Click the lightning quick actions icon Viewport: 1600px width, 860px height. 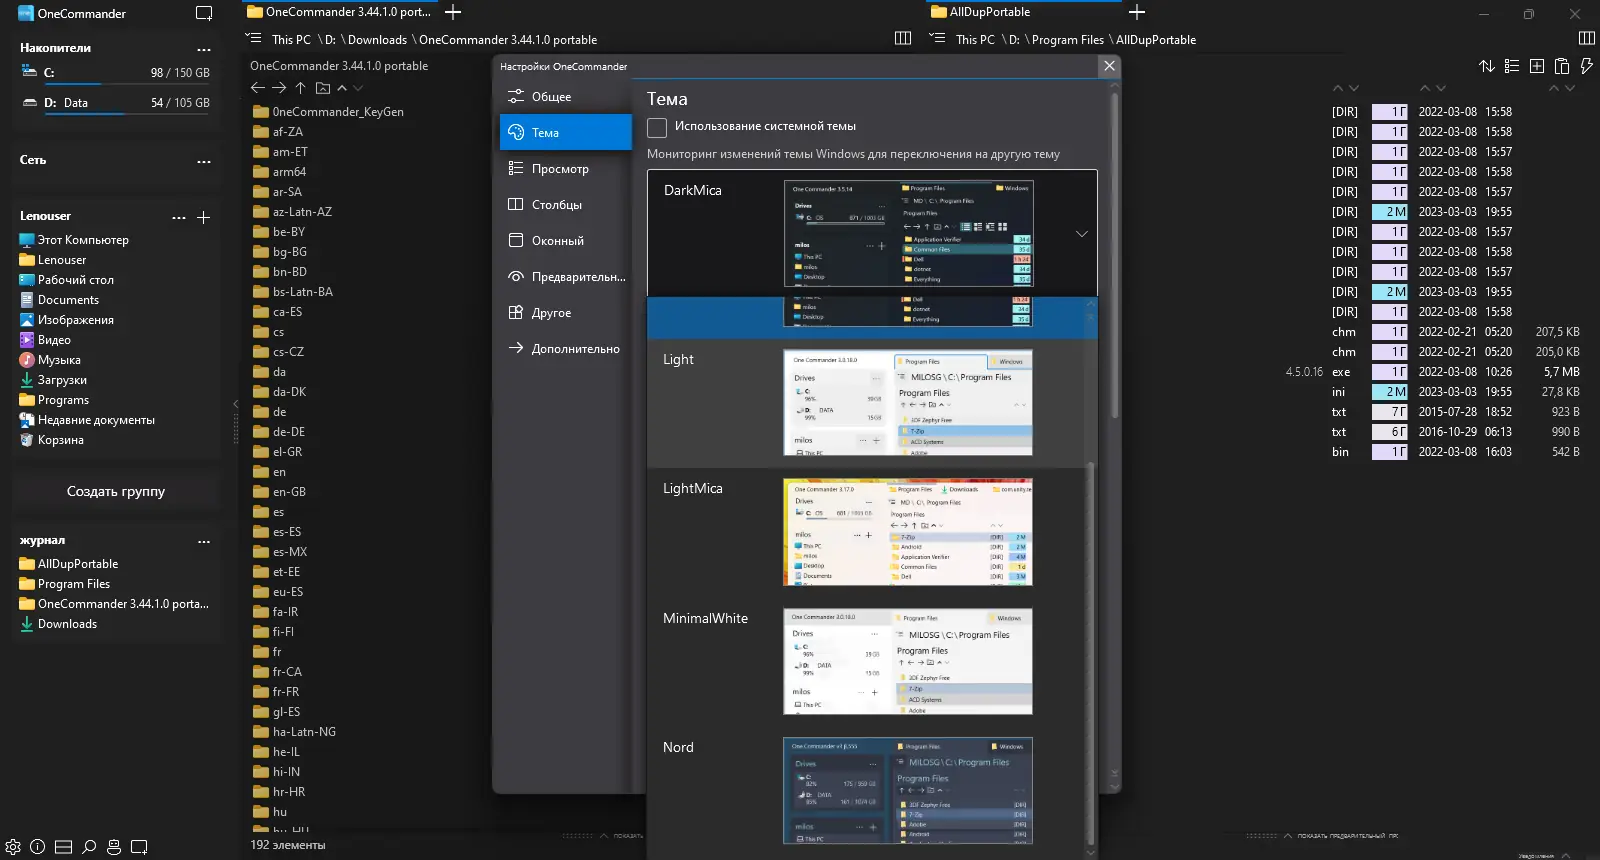tap(1586, 66)
